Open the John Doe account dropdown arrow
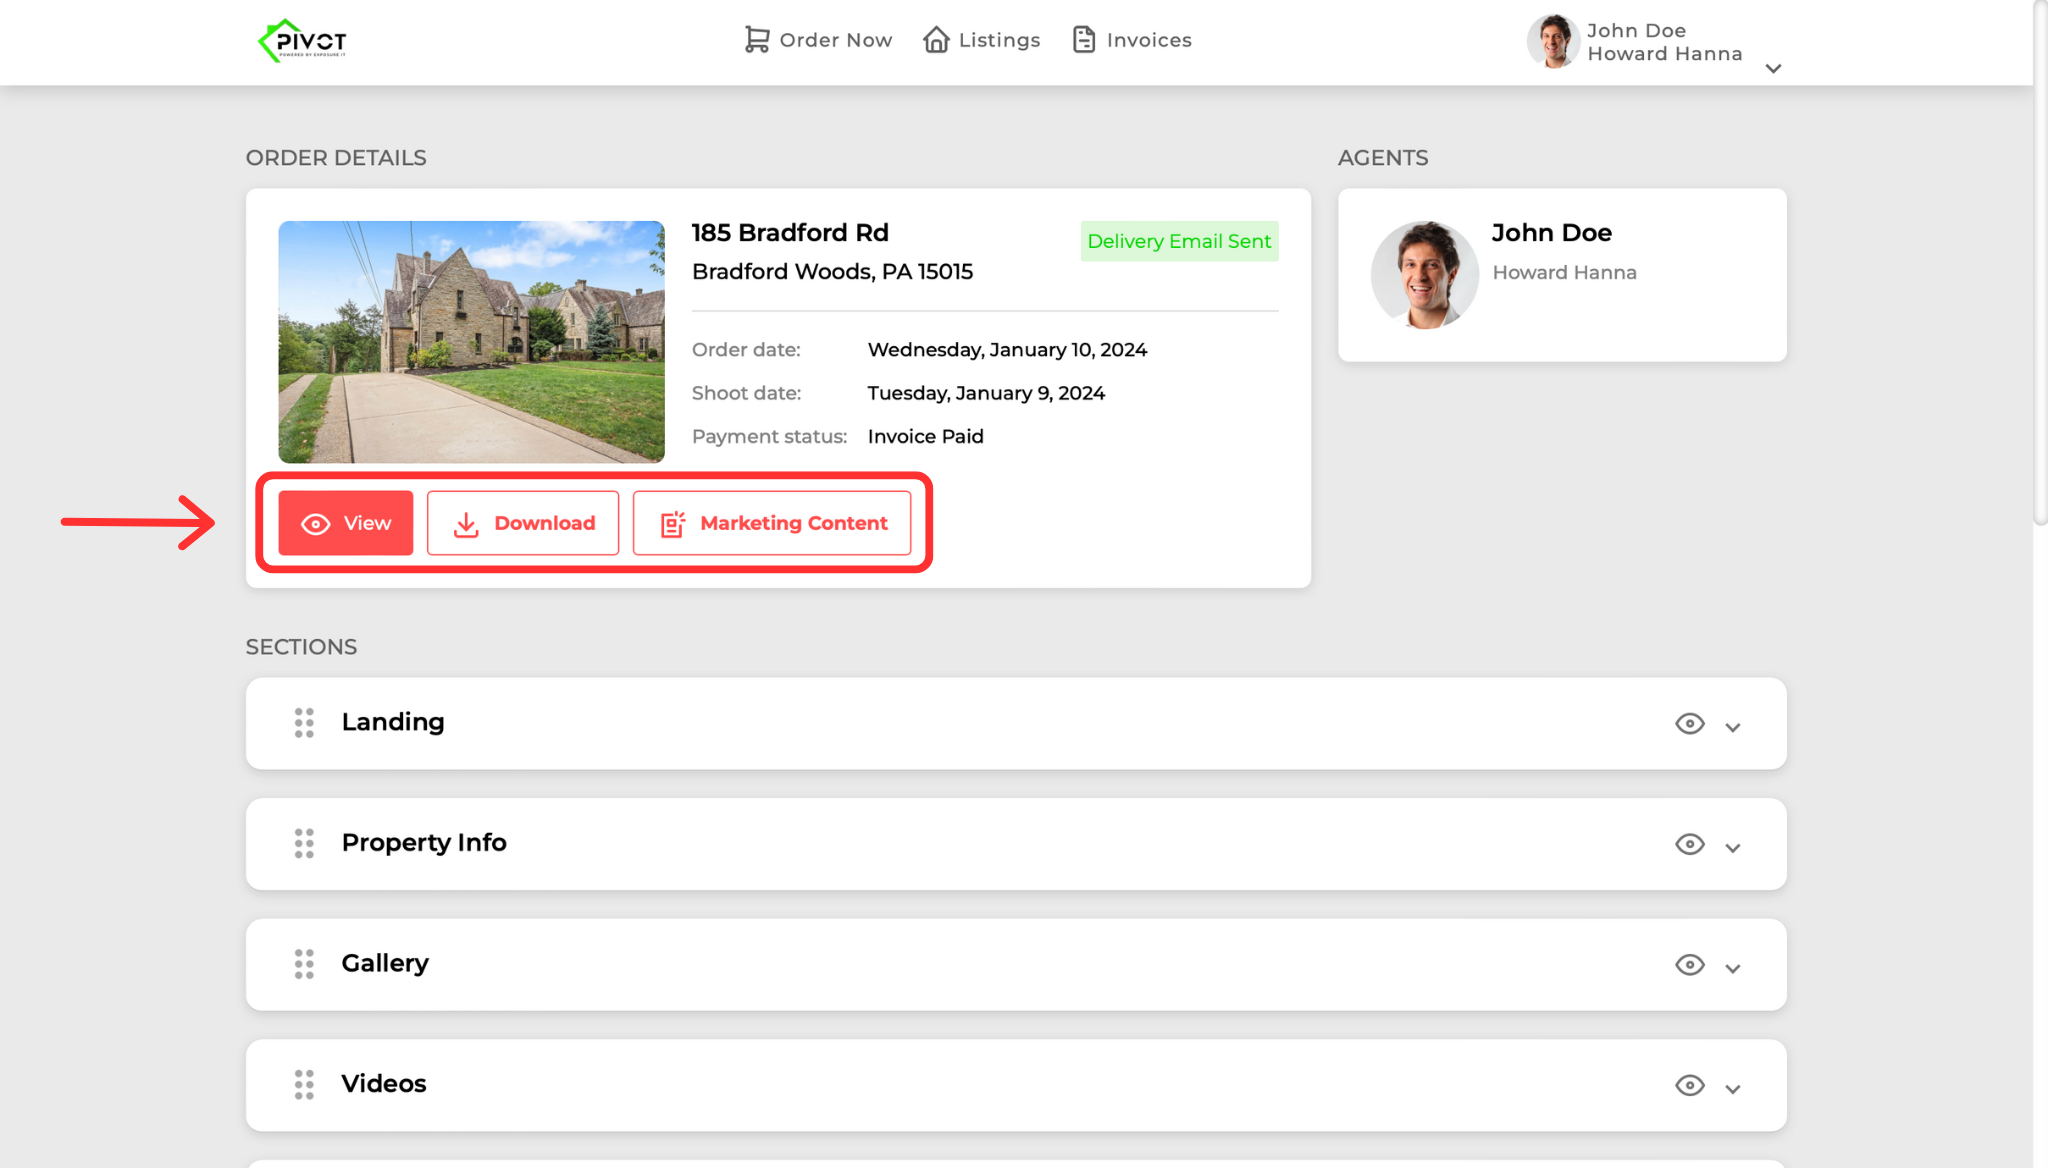This screenshot has width=2048, height=1168. [x=1773, y=68]
